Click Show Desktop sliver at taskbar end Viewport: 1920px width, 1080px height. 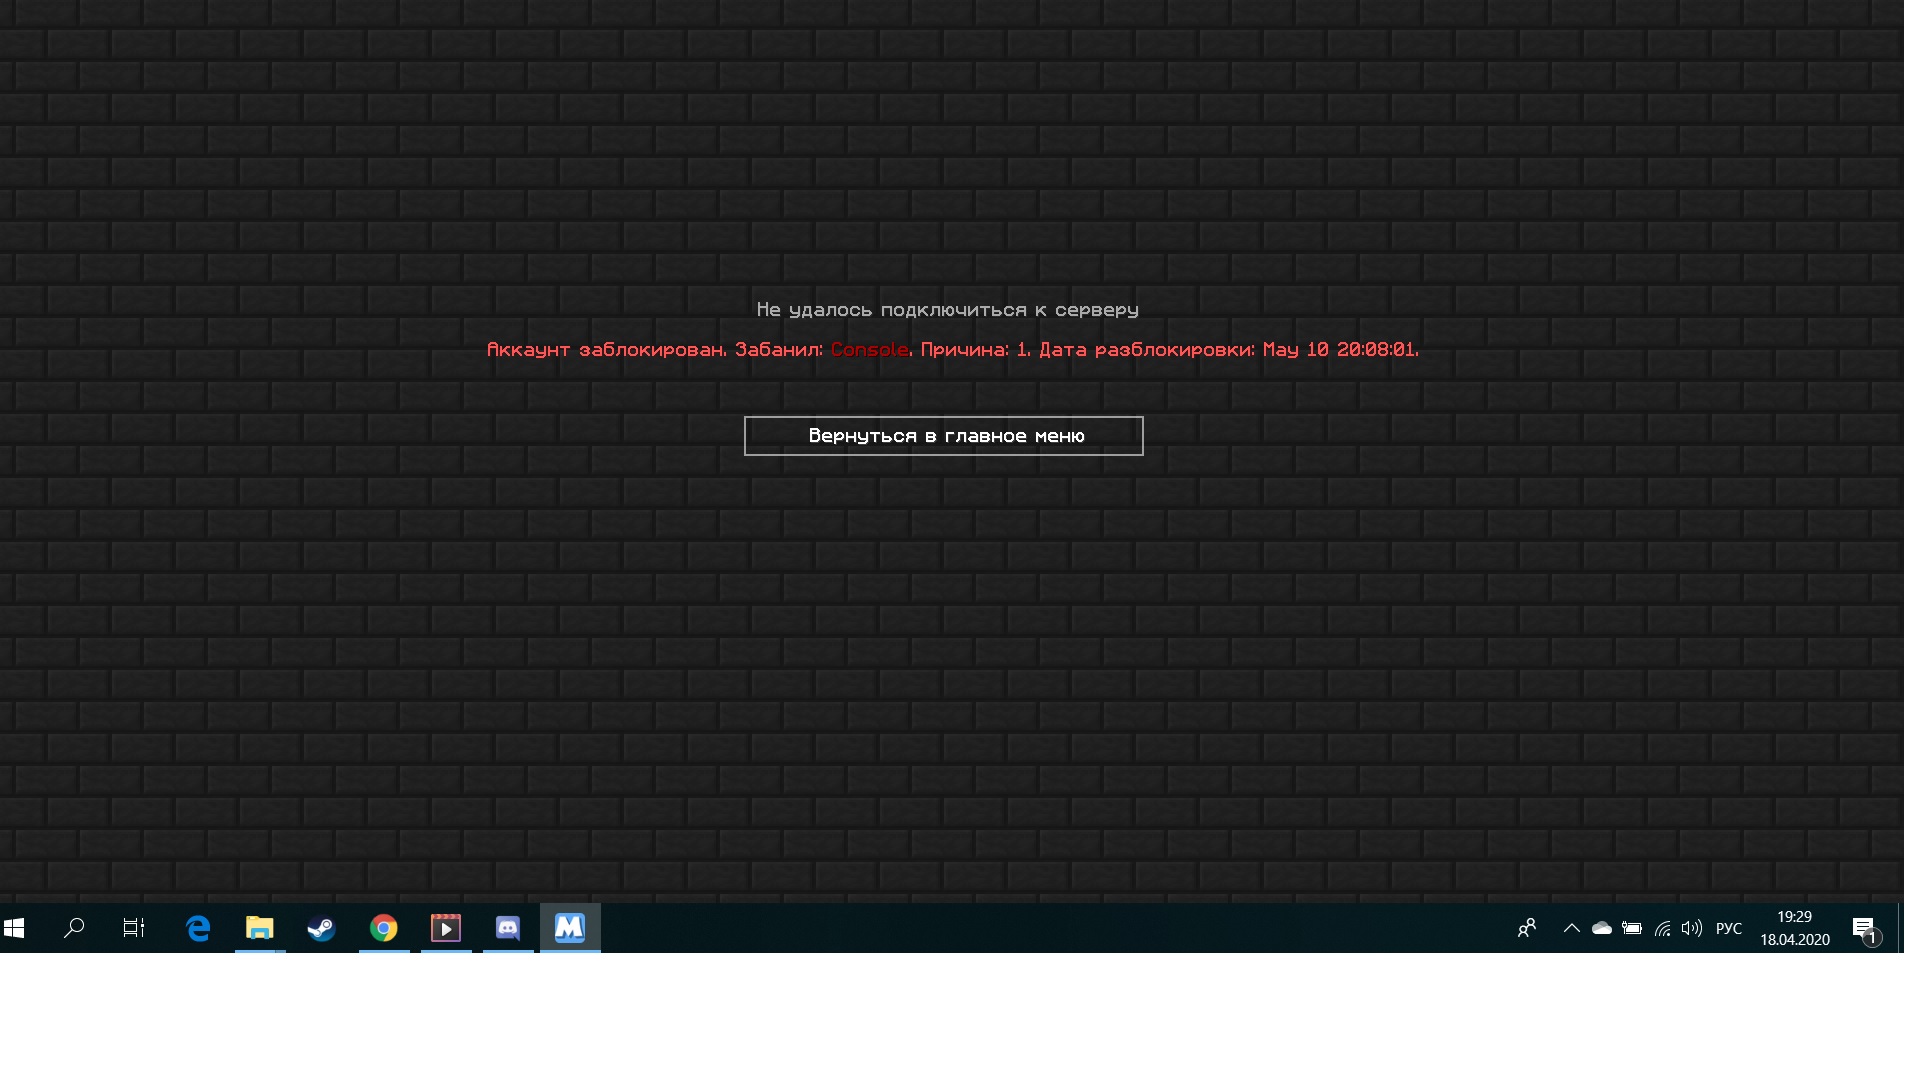point(1901,928)
